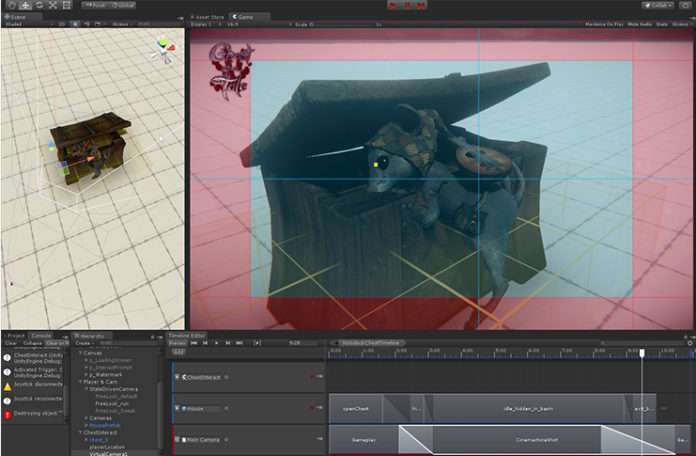Click the orientation gizmo in the Scene view
Viewport: 696px width, 456px height.
click(x=162, y=49)
